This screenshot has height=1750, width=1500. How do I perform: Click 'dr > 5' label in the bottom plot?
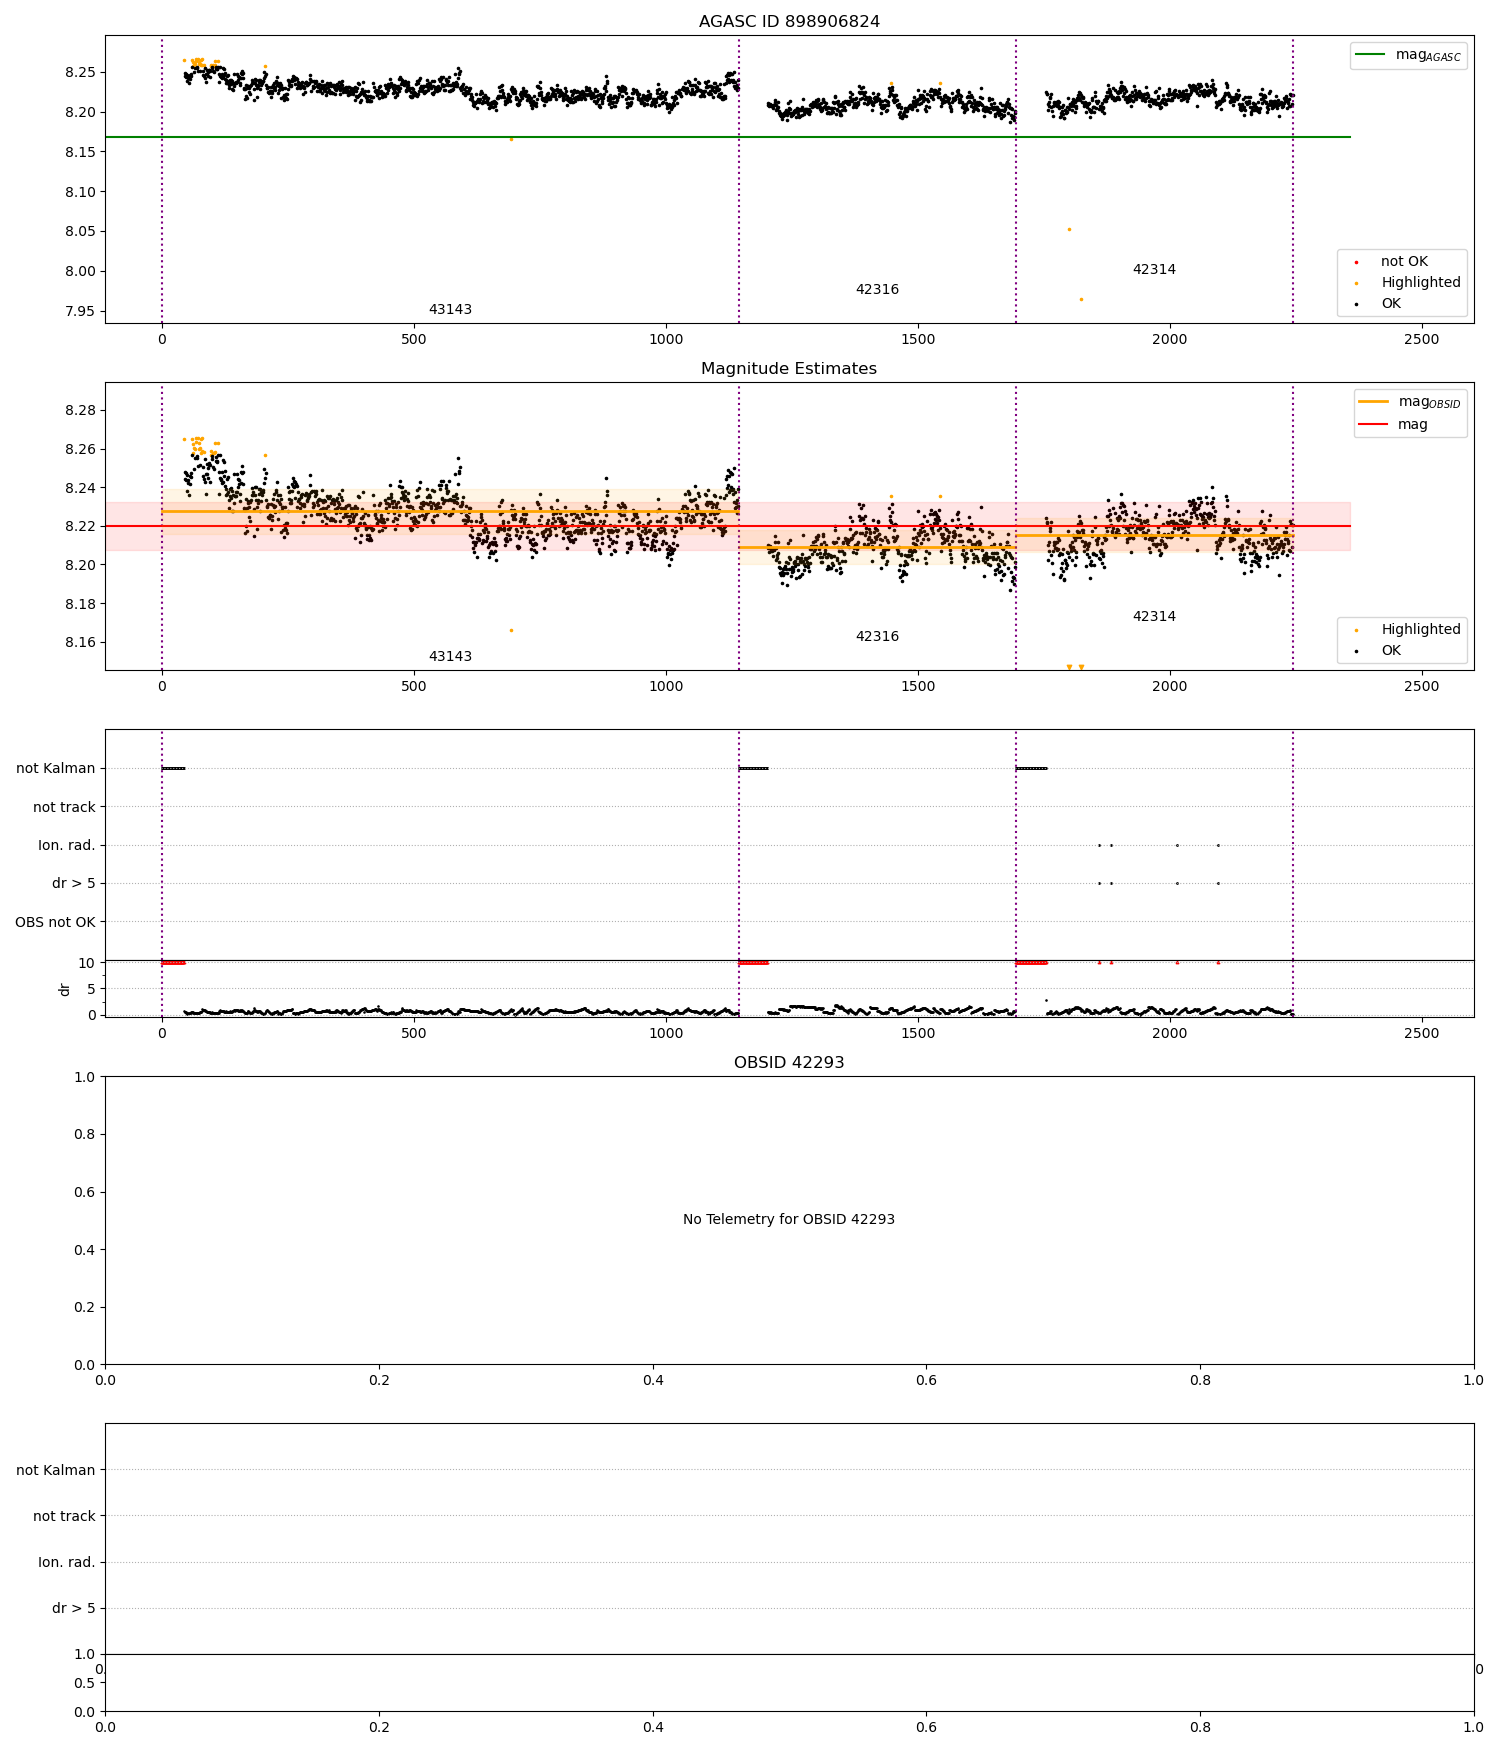pos(74,1609)
